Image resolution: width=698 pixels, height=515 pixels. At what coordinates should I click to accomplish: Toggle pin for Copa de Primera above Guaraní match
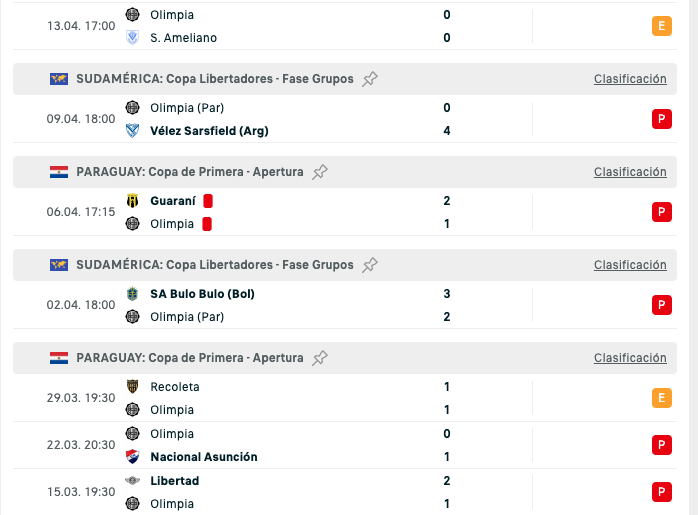[320, 172]
